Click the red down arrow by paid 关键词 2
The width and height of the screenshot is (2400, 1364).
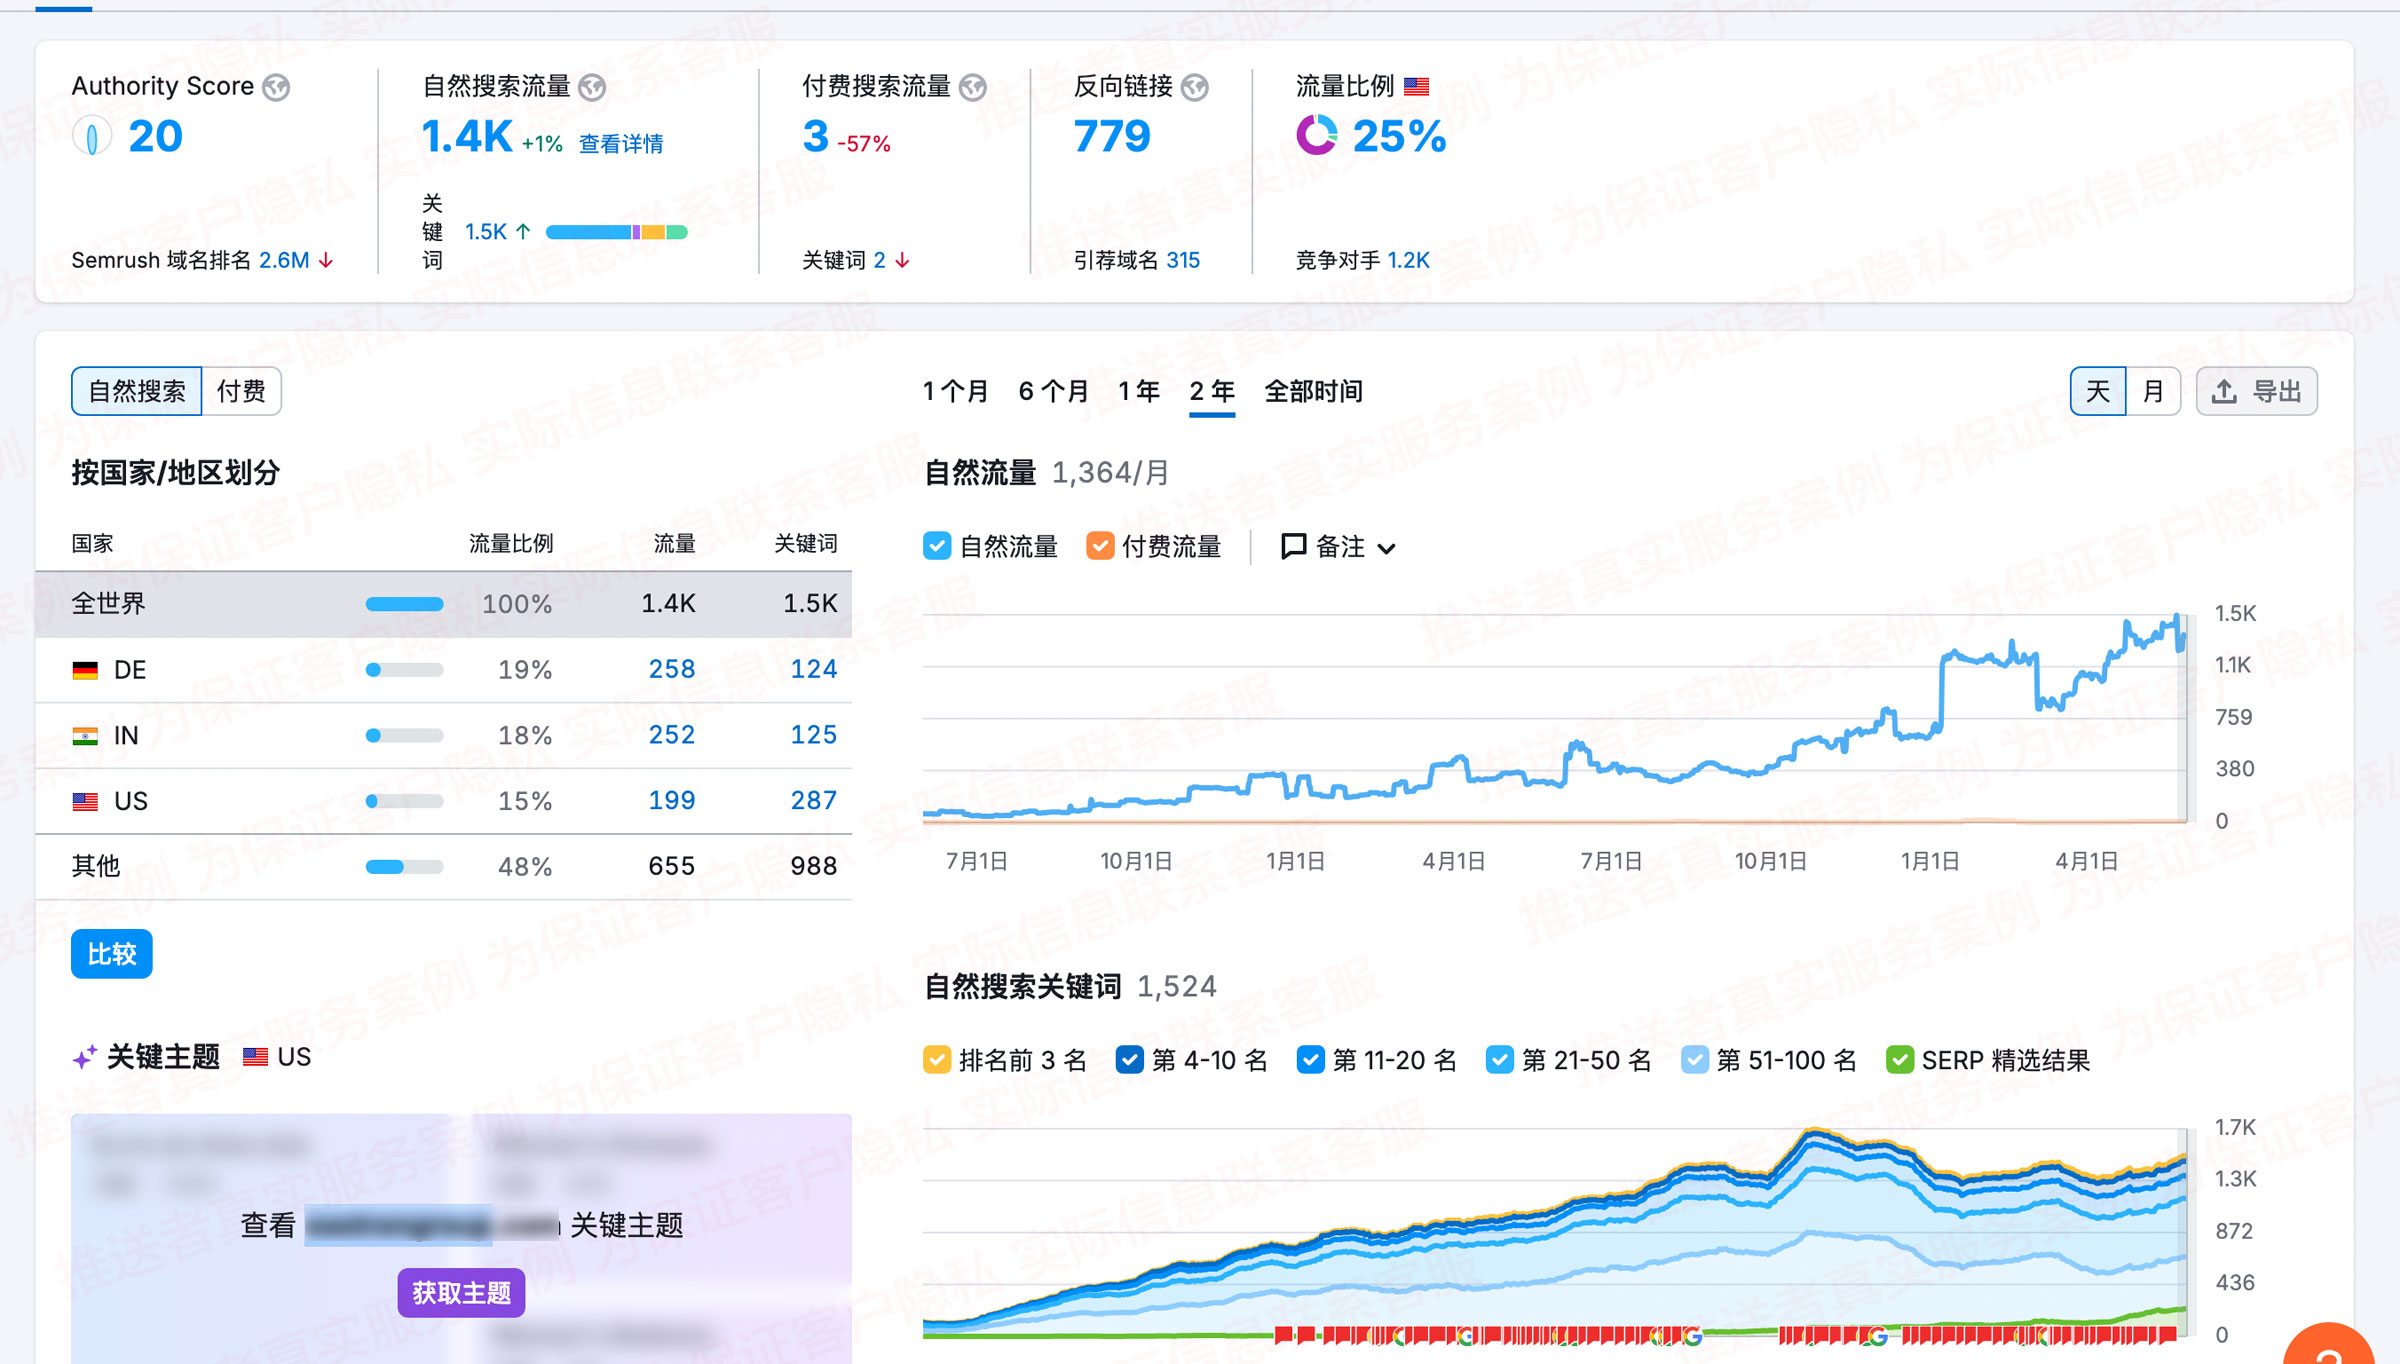(902, 261)
